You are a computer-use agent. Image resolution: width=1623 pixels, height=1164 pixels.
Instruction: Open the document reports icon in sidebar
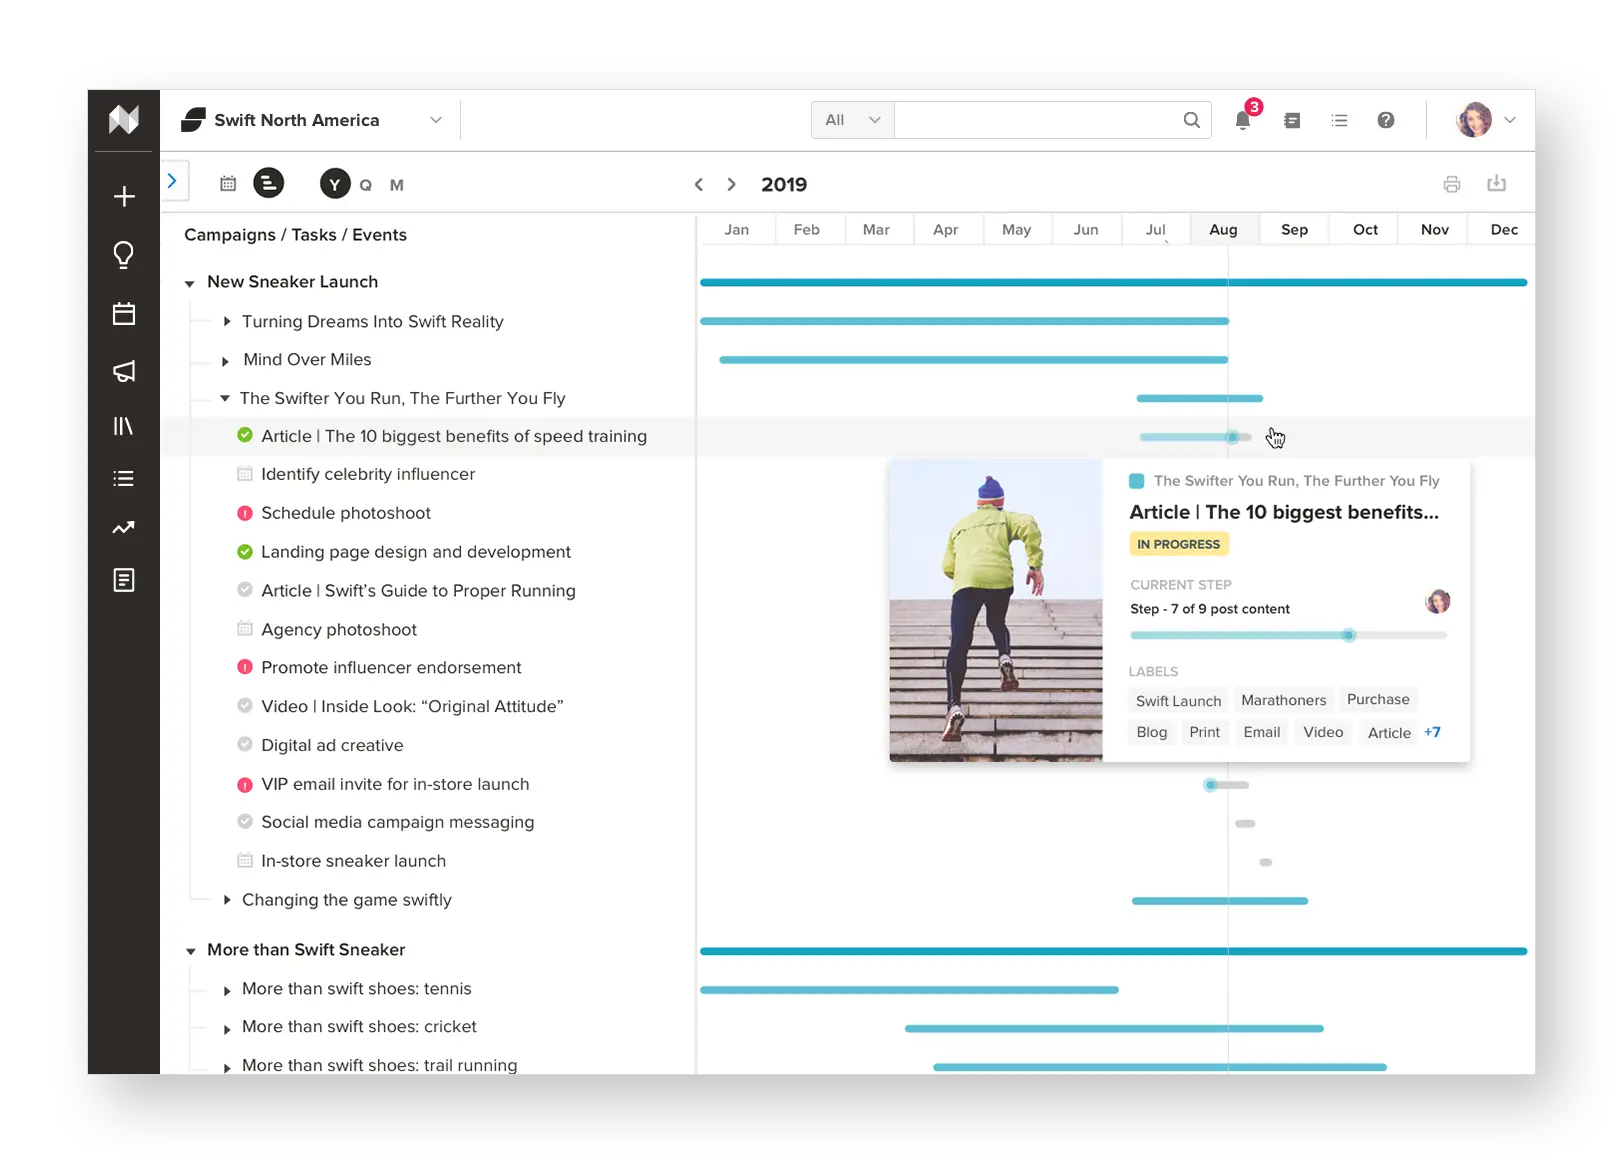click(x=124, y=580)
